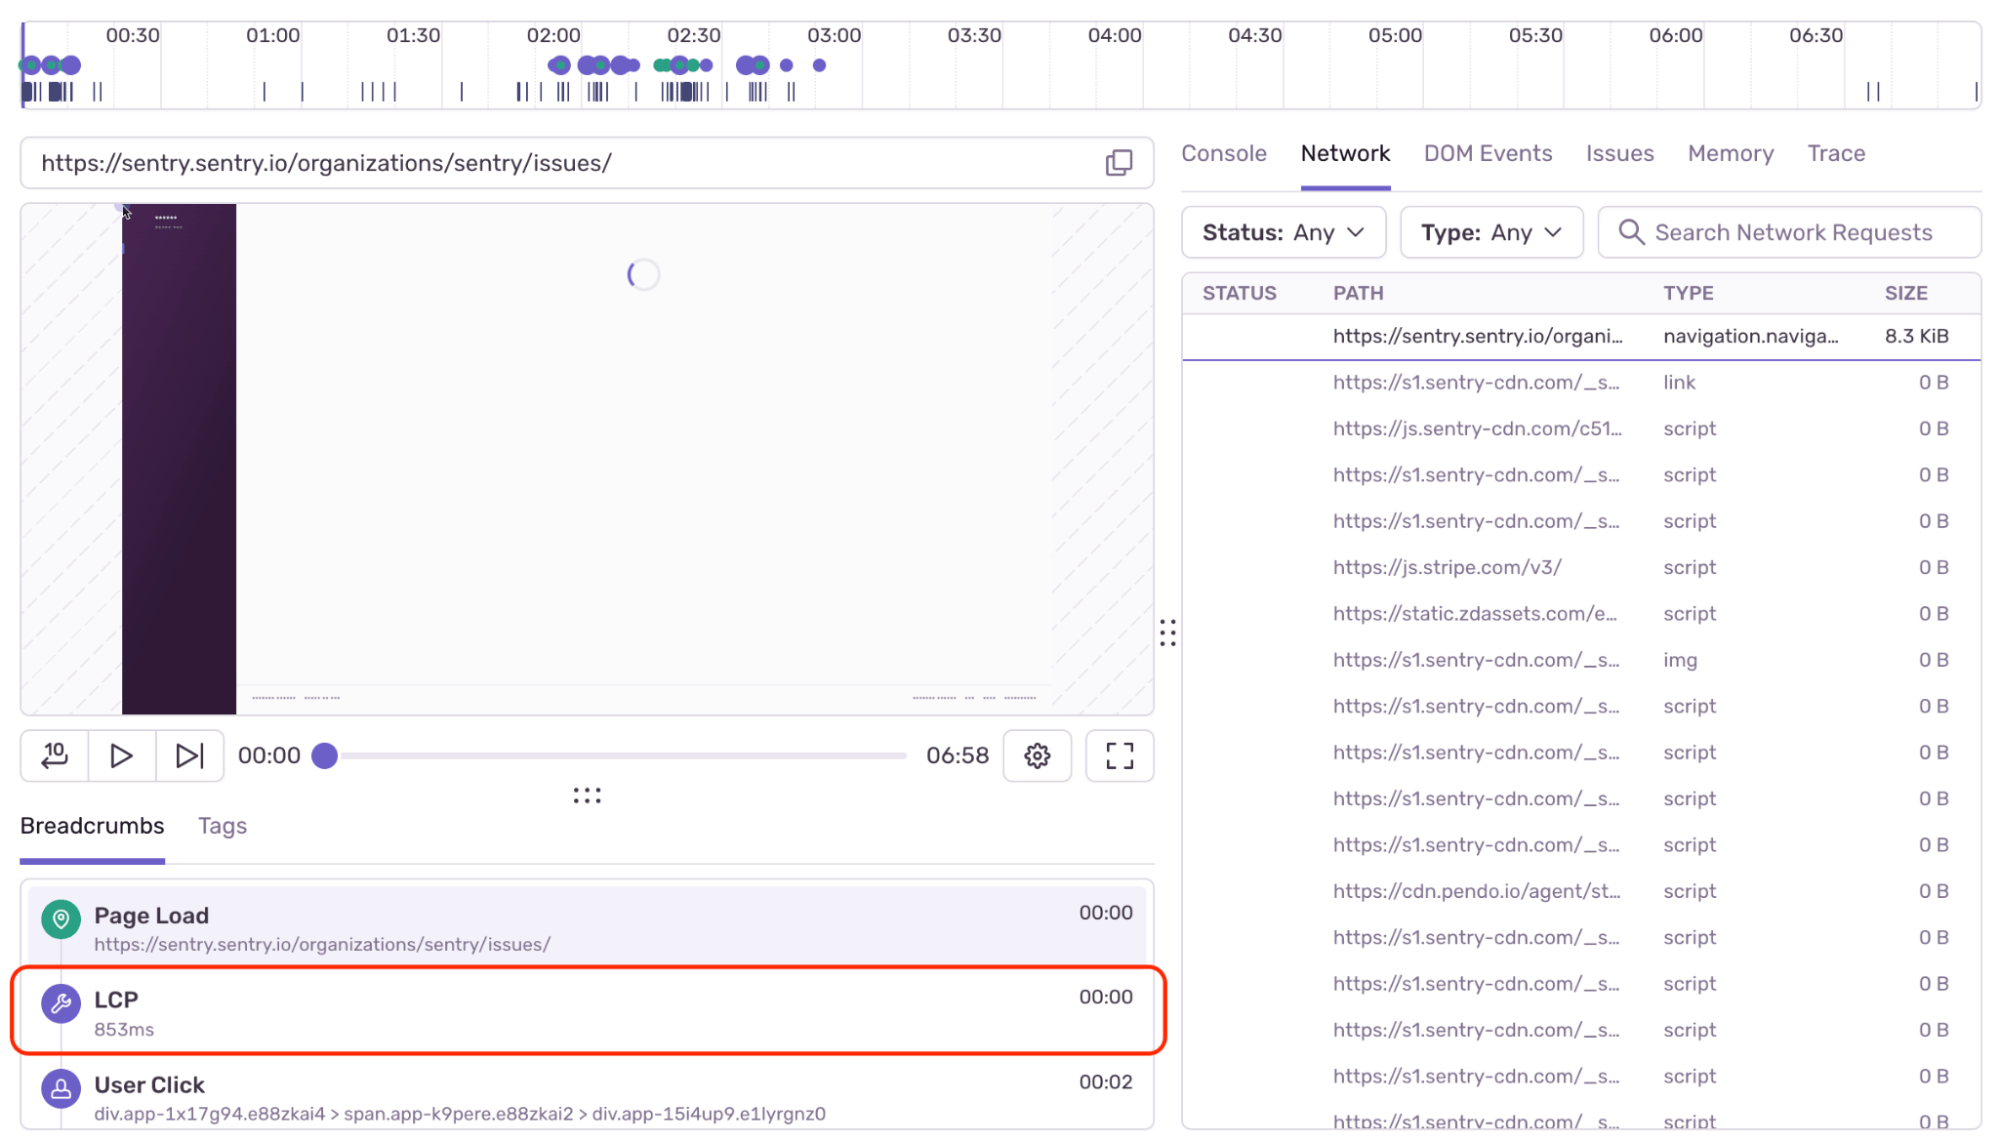Skip to the end of the replay
1999x1147 pixels.
pos(189,756)
